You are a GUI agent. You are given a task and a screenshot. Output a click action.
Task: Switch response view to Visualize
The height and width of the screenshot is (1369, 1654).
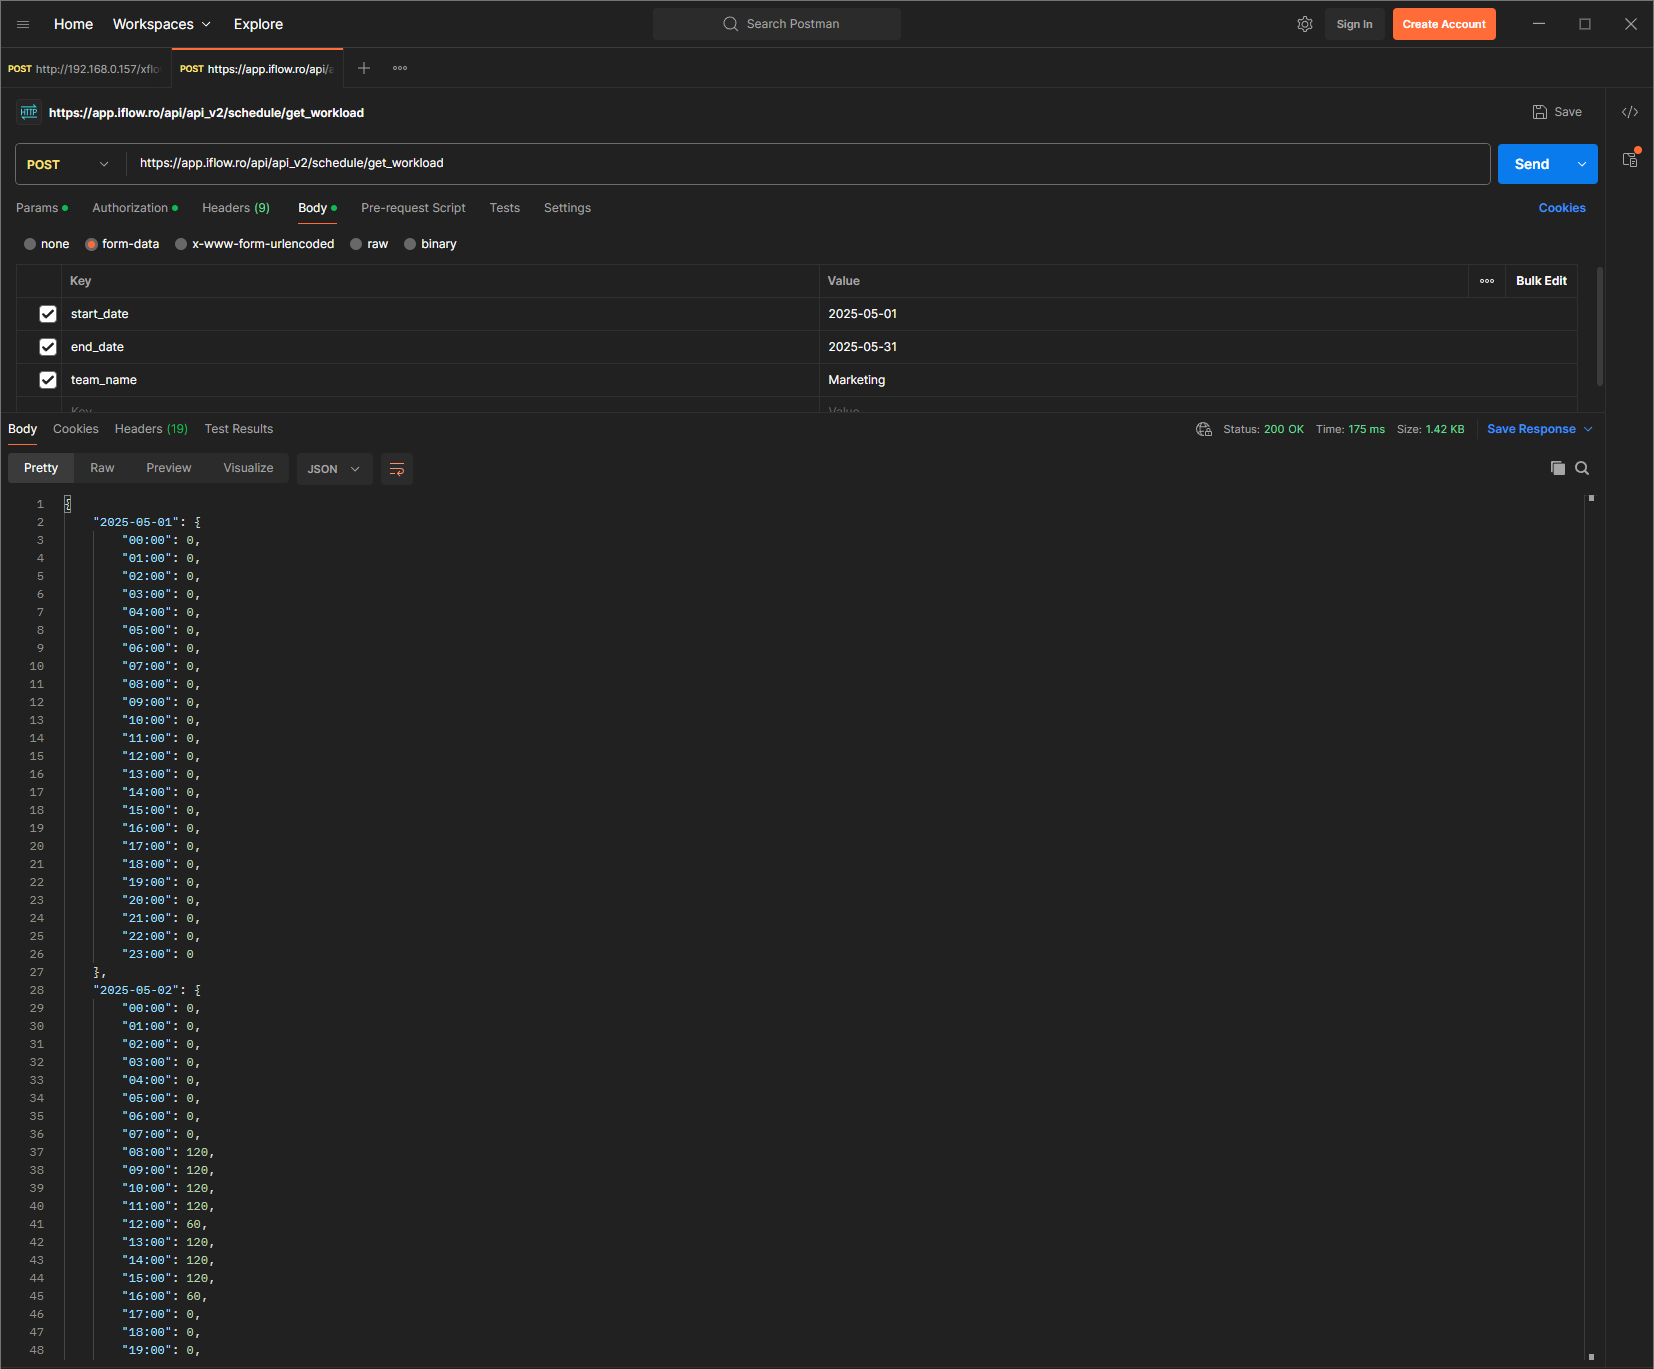248,468
